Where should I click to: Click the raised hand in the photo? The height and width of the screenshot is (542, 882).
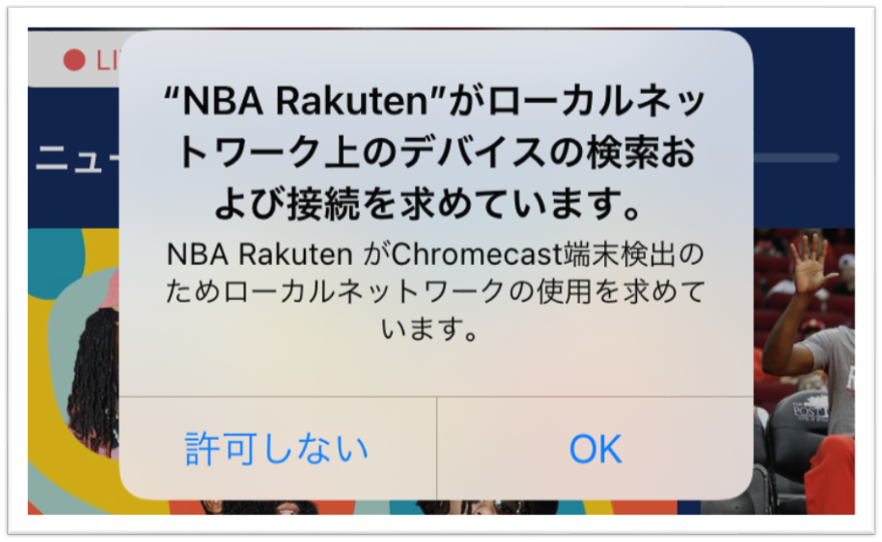point(811,262)
